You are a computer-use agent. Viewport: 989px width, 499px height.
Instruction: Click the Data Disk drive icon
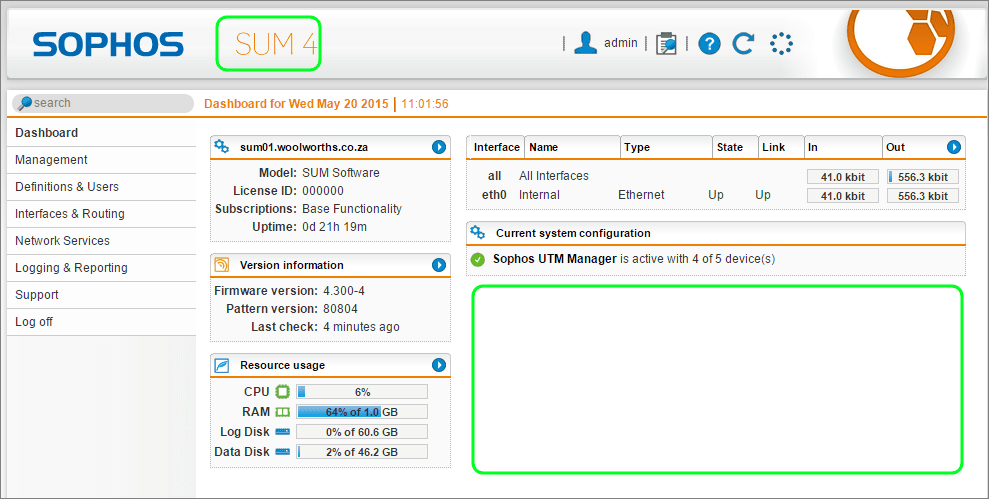[283, 452]
